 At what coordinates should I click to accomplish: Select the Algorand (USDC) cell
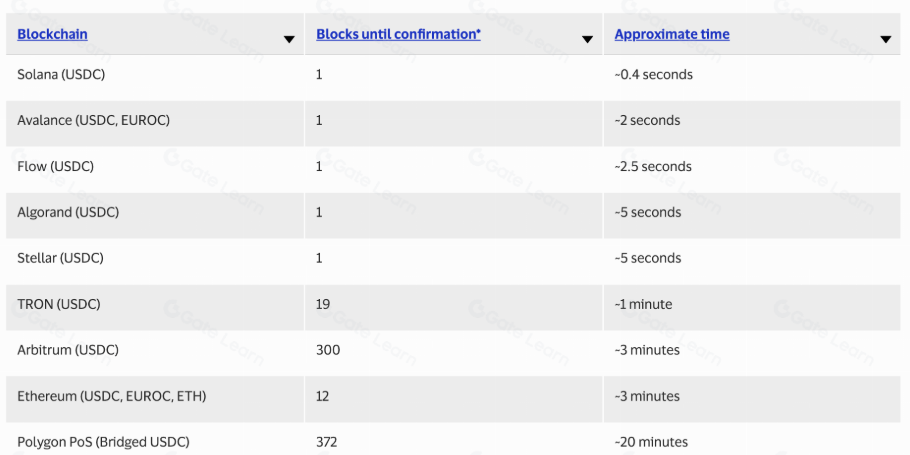(67, 212)
